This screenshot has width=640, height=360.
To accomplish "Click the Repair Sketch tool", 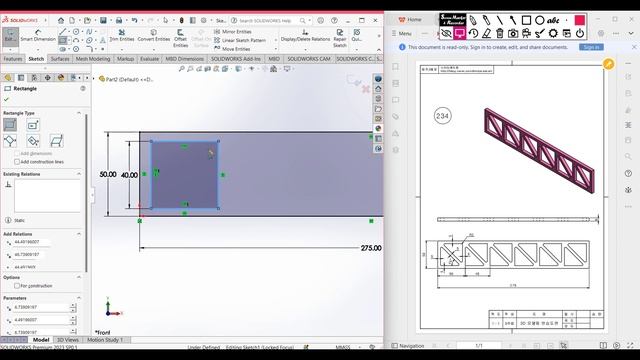I will [x=340, y=38].
